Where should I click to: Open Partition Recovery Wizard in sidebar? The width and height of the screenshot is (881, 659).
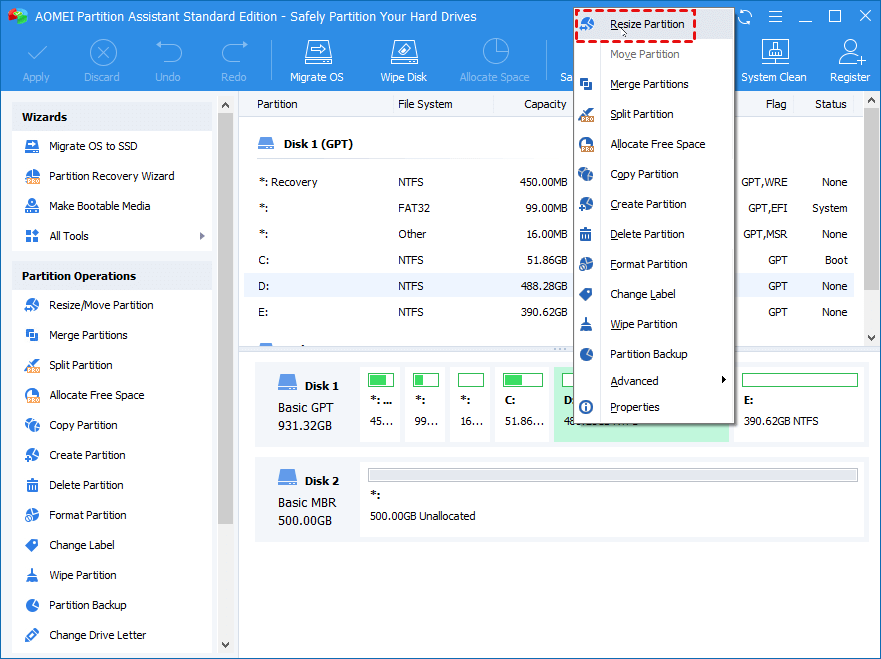click(x=111, y=176)
